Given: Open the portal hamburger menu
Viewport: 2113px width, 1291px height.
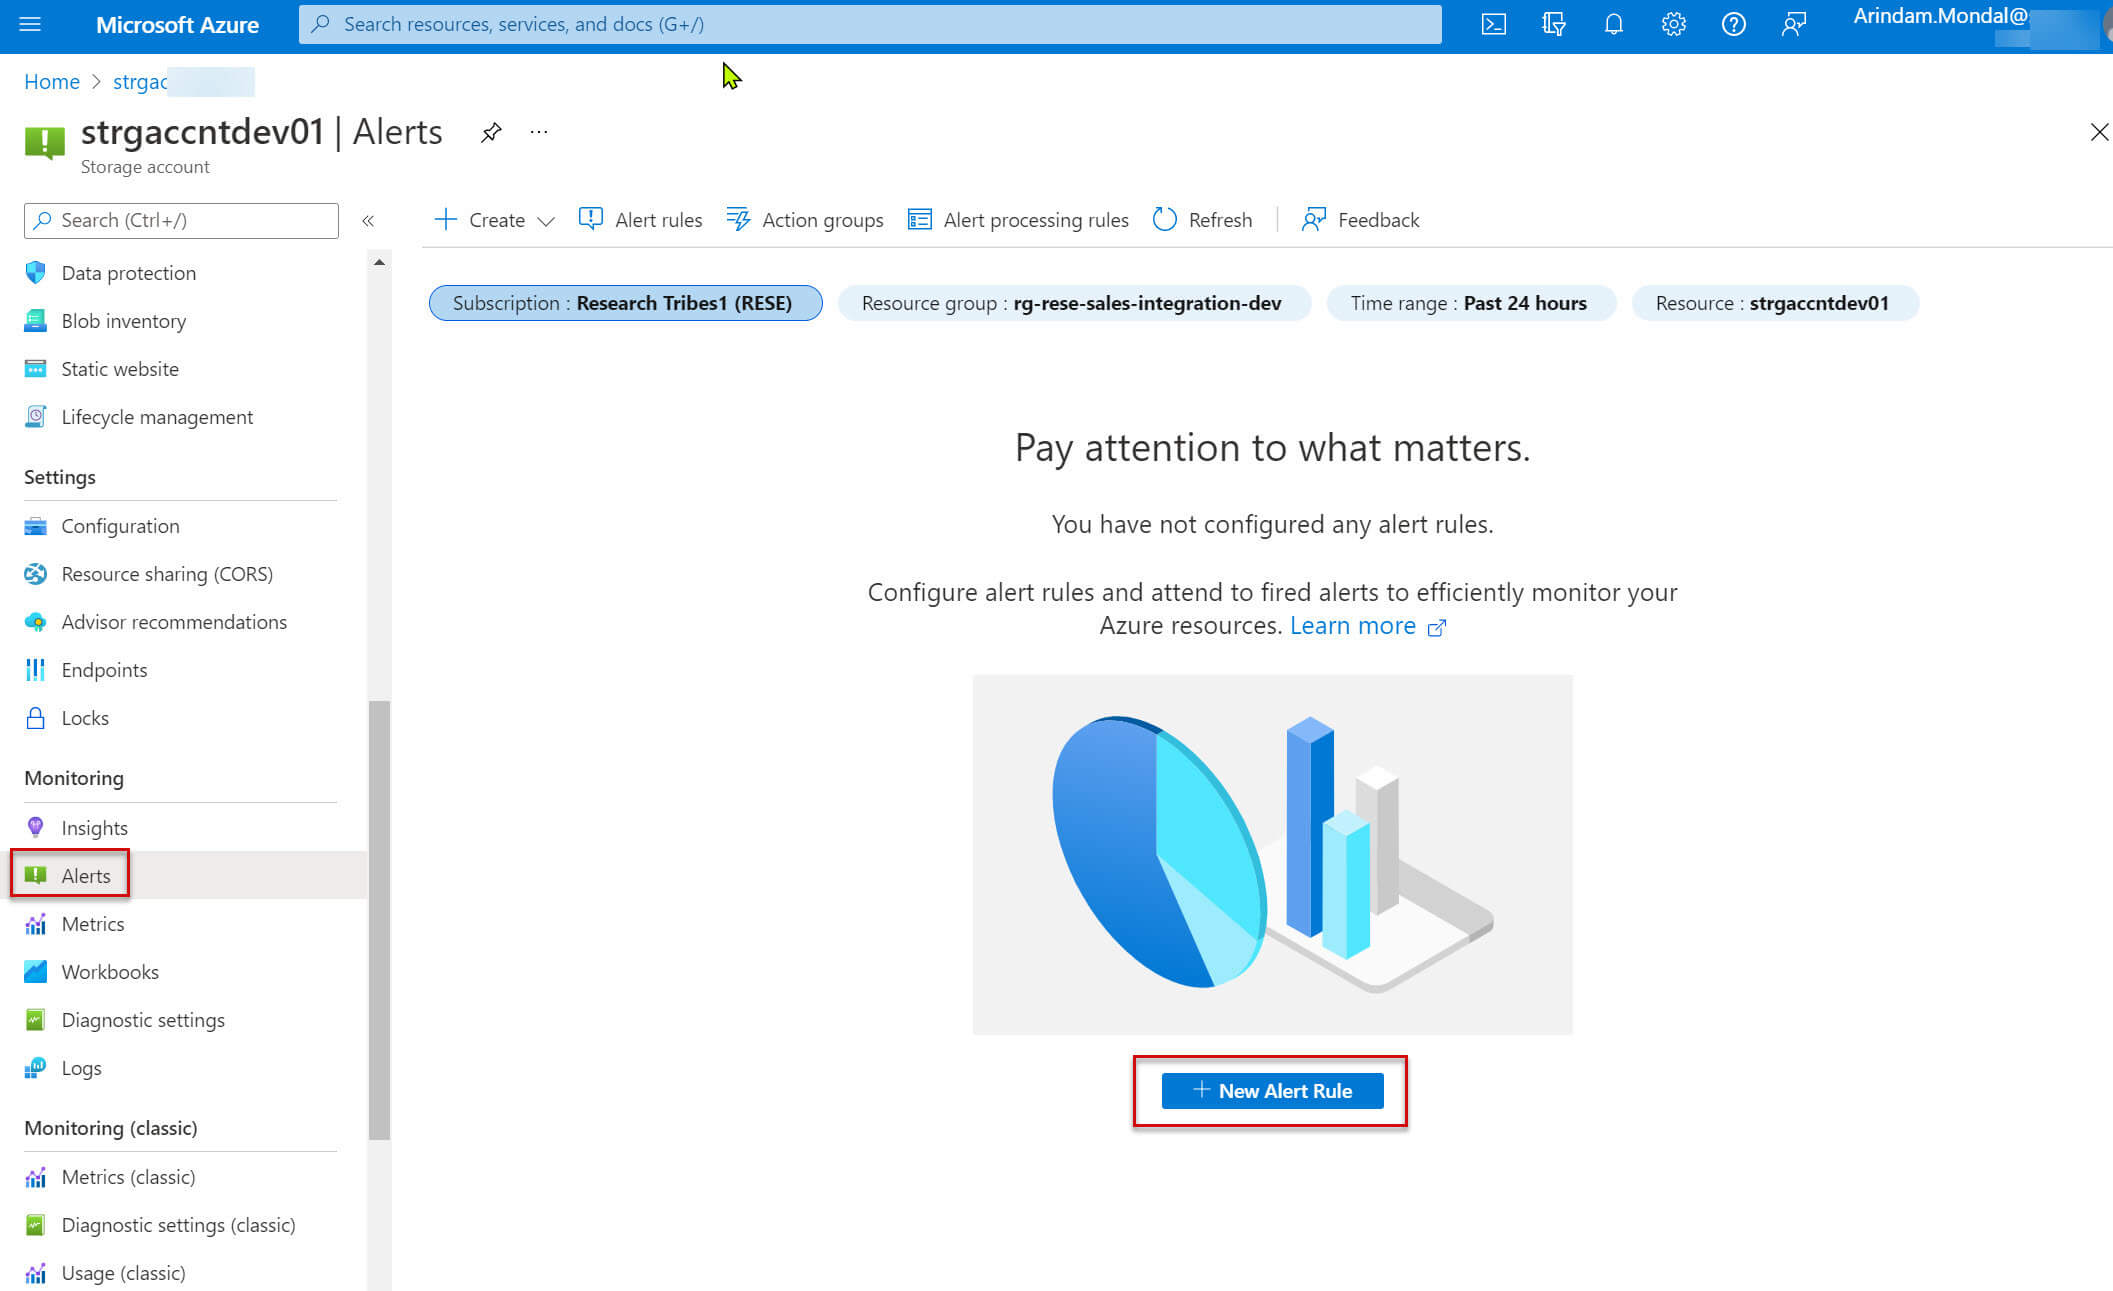Looking at the screenshot, I should 30,24.
